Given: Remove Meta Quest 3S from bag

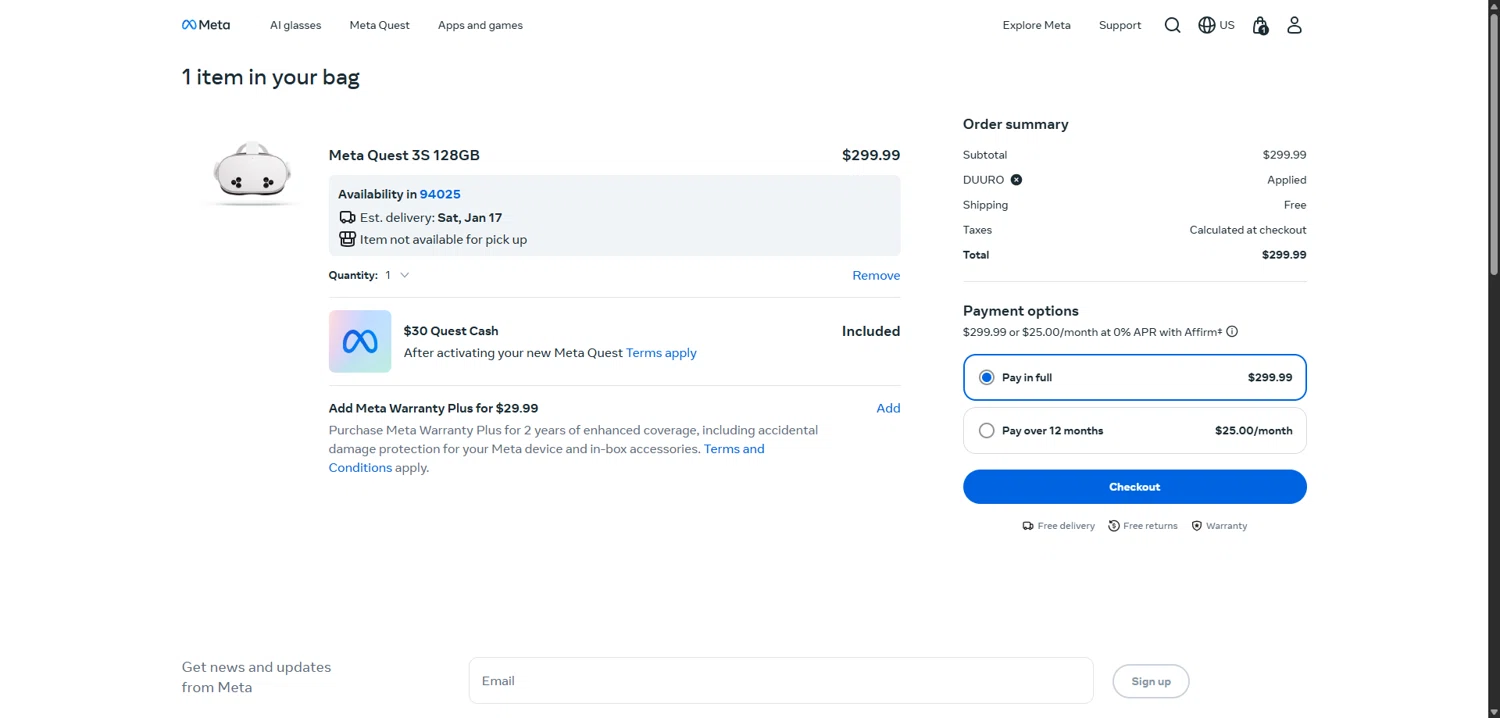Looking at the screenshot, I should pos(876,275).
